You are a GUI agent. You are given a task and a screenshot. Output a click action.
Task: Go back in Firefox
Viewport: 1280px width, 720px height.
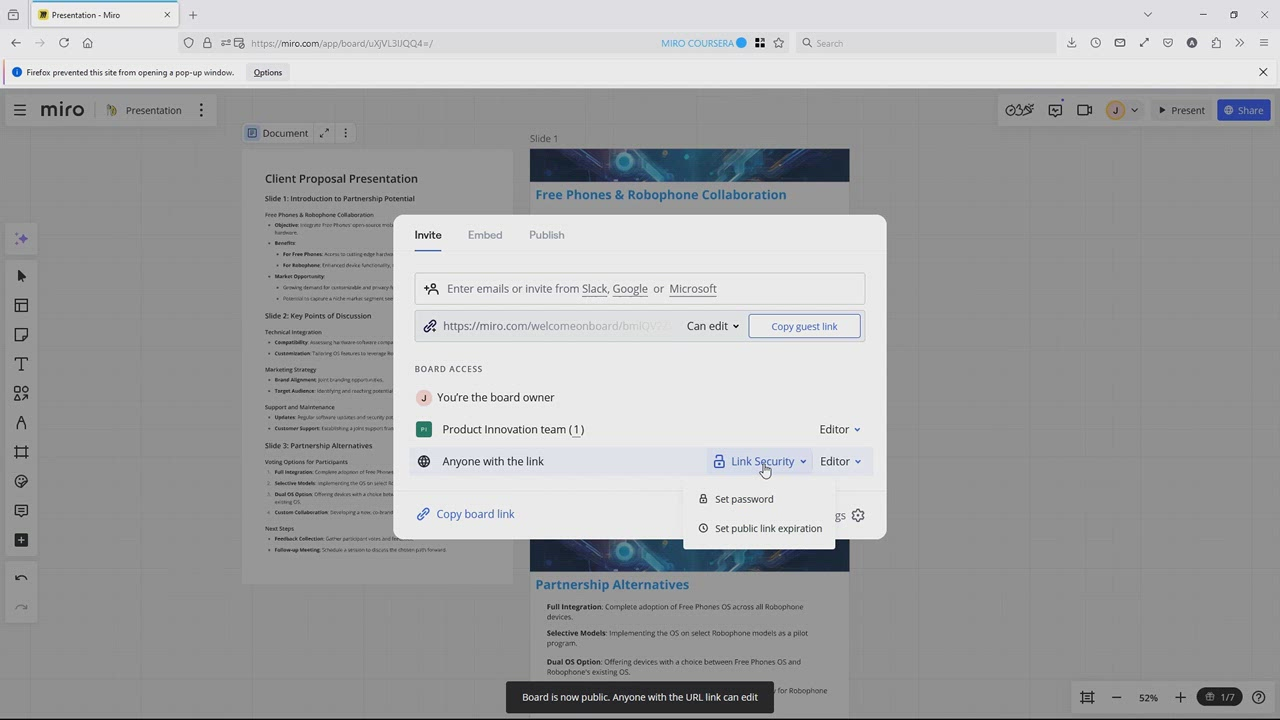(x=16, y=43)
